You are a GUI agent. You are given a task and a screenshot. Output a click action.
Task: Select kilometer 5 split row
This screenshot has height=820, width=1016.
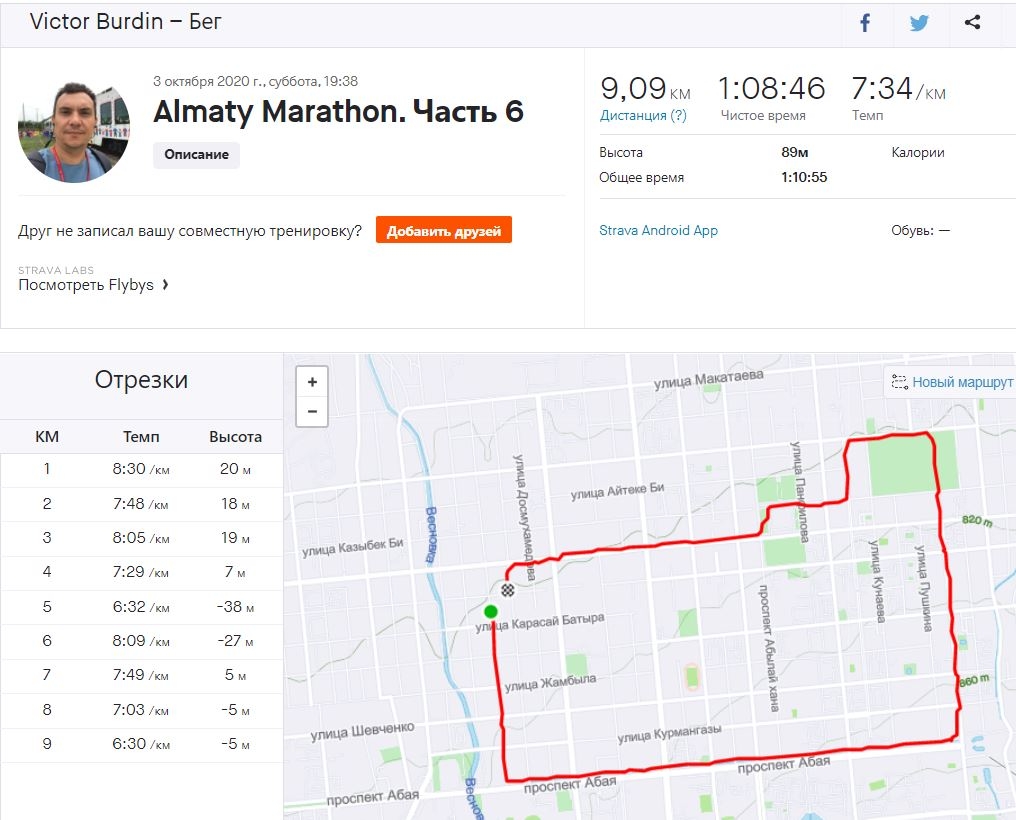[x=141, y=607]
